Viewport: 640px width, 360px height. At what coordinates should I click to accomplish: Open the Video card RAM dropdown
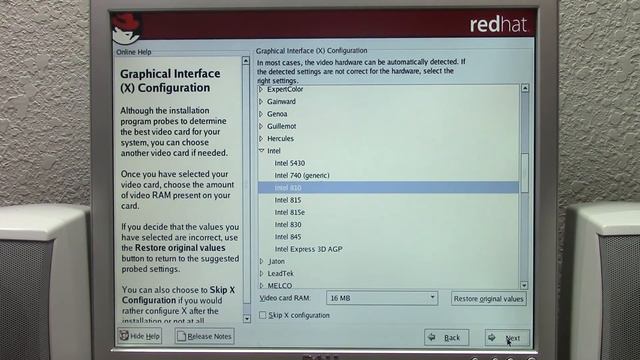382,298
